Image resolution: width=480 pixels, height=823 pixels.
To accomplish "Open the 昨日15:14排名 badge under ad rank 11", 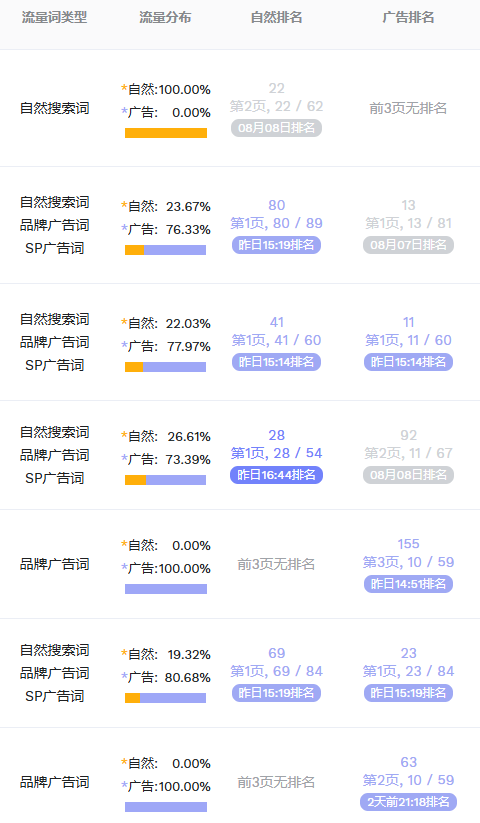I will point(408,362).
